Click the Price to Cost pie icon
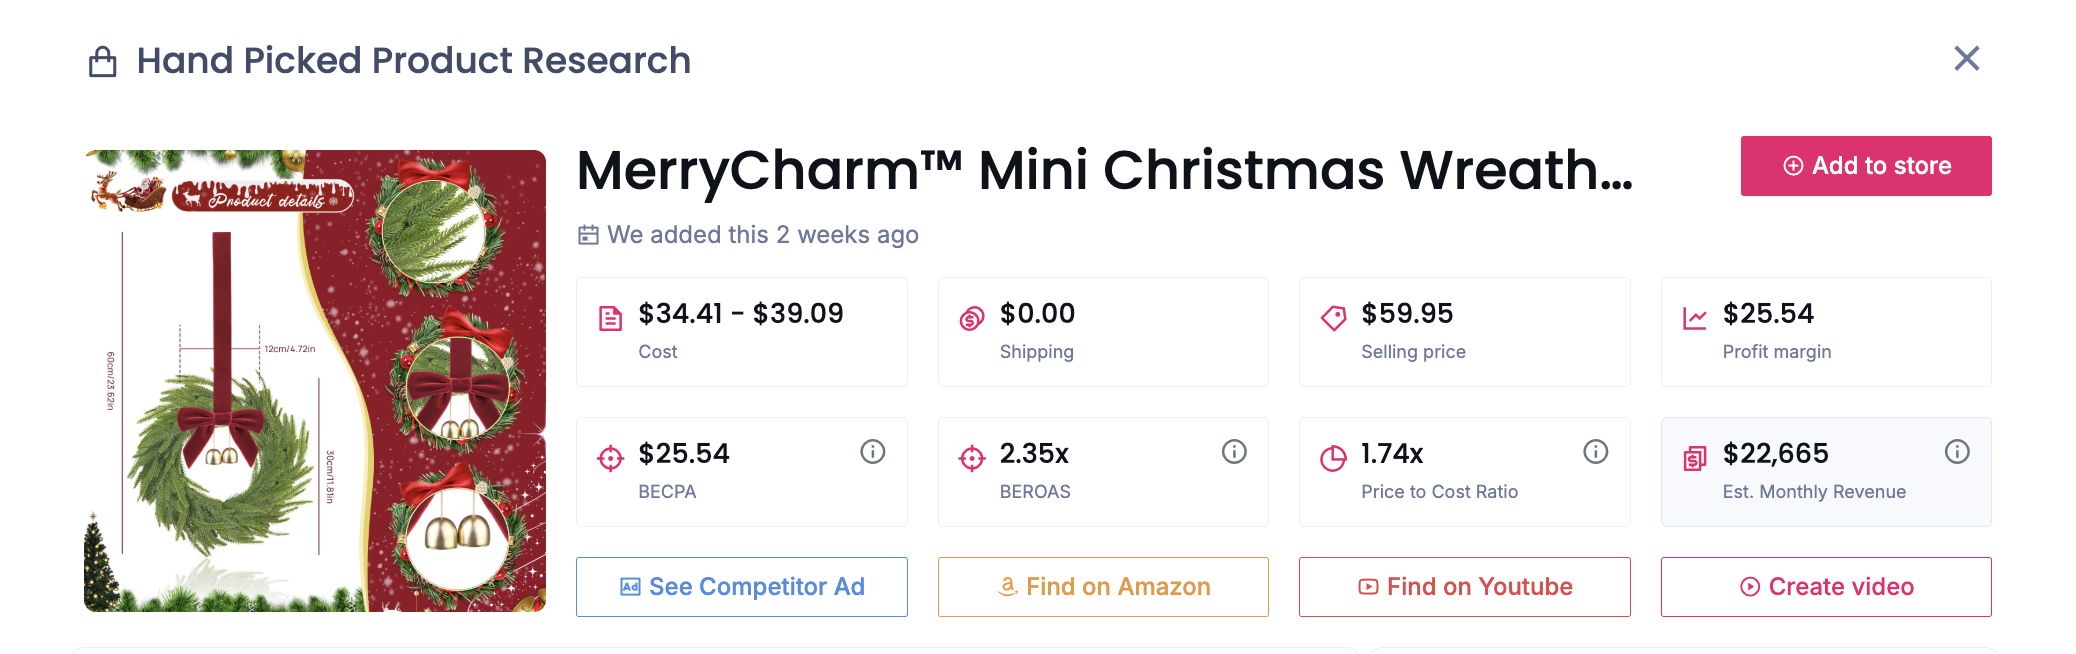Screen dimensions: 2076x654 pos(1333,459)
